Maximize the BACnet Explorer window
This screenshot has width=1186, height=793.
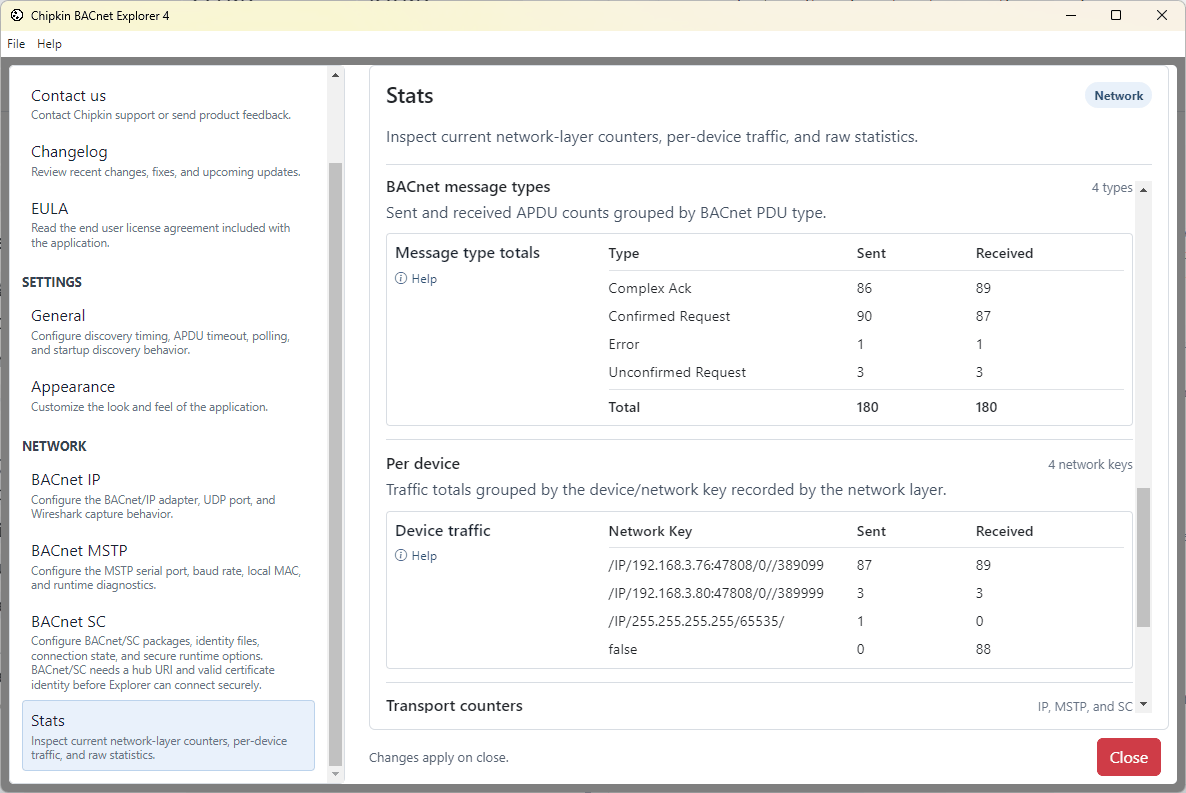[1116, 15]
